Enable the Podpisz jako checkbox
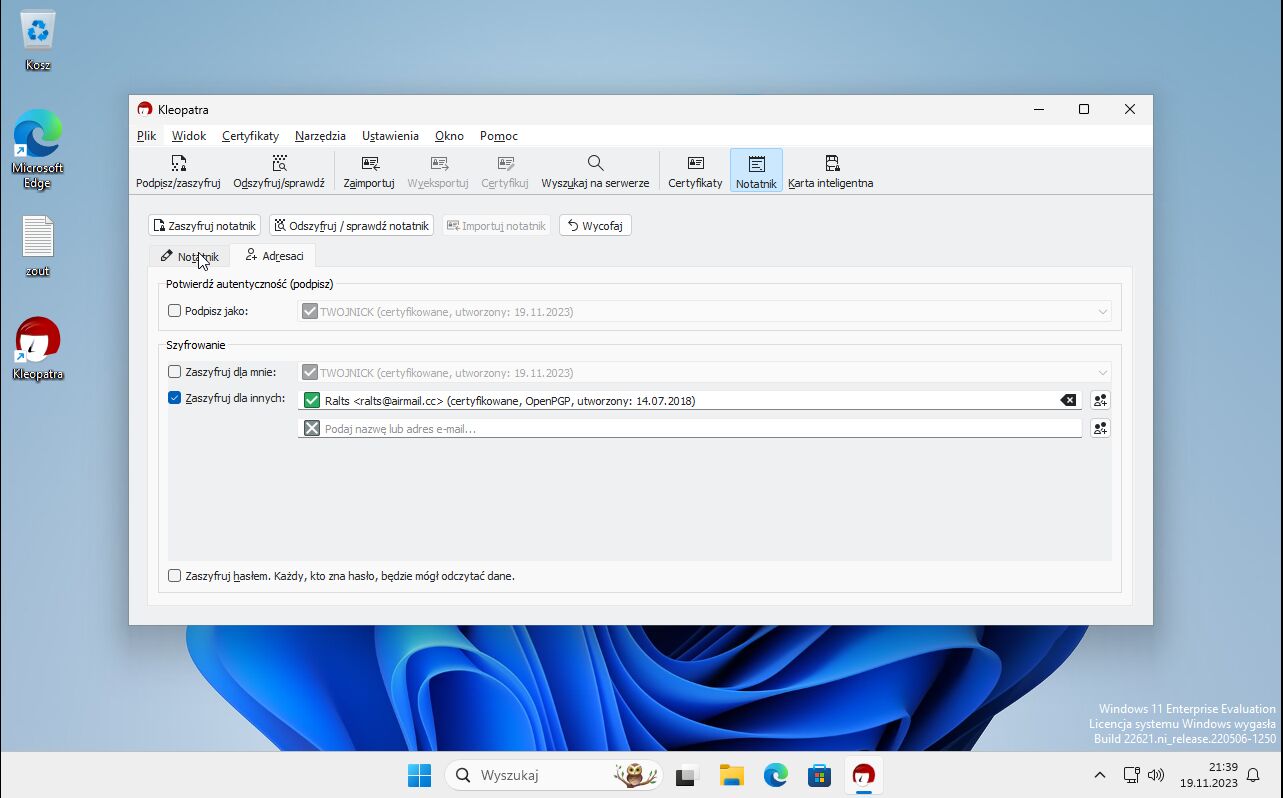This screenshot has height=798, width=1283. [175, 311]
